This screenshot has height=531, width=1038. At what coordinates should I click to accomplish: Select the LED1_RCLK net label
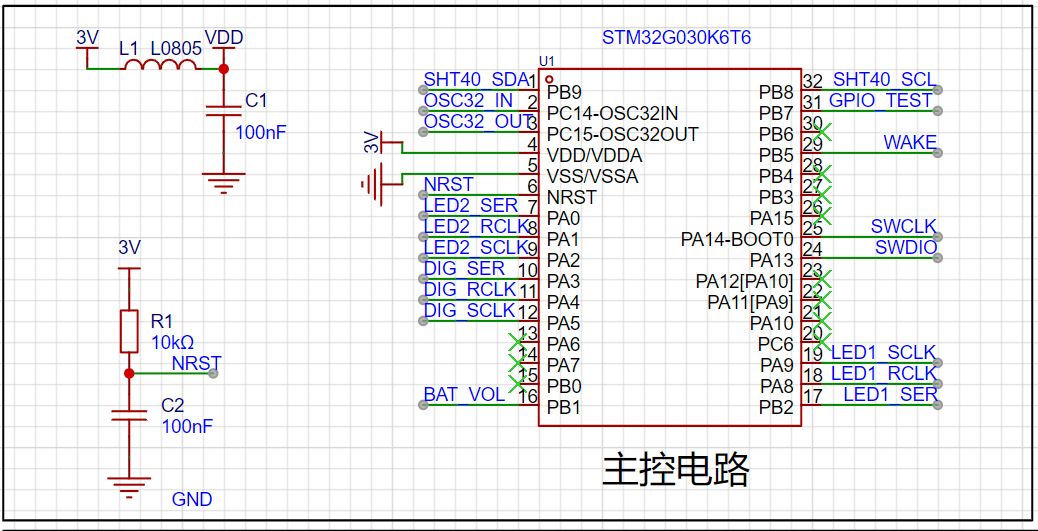click(x=884, y=373)
